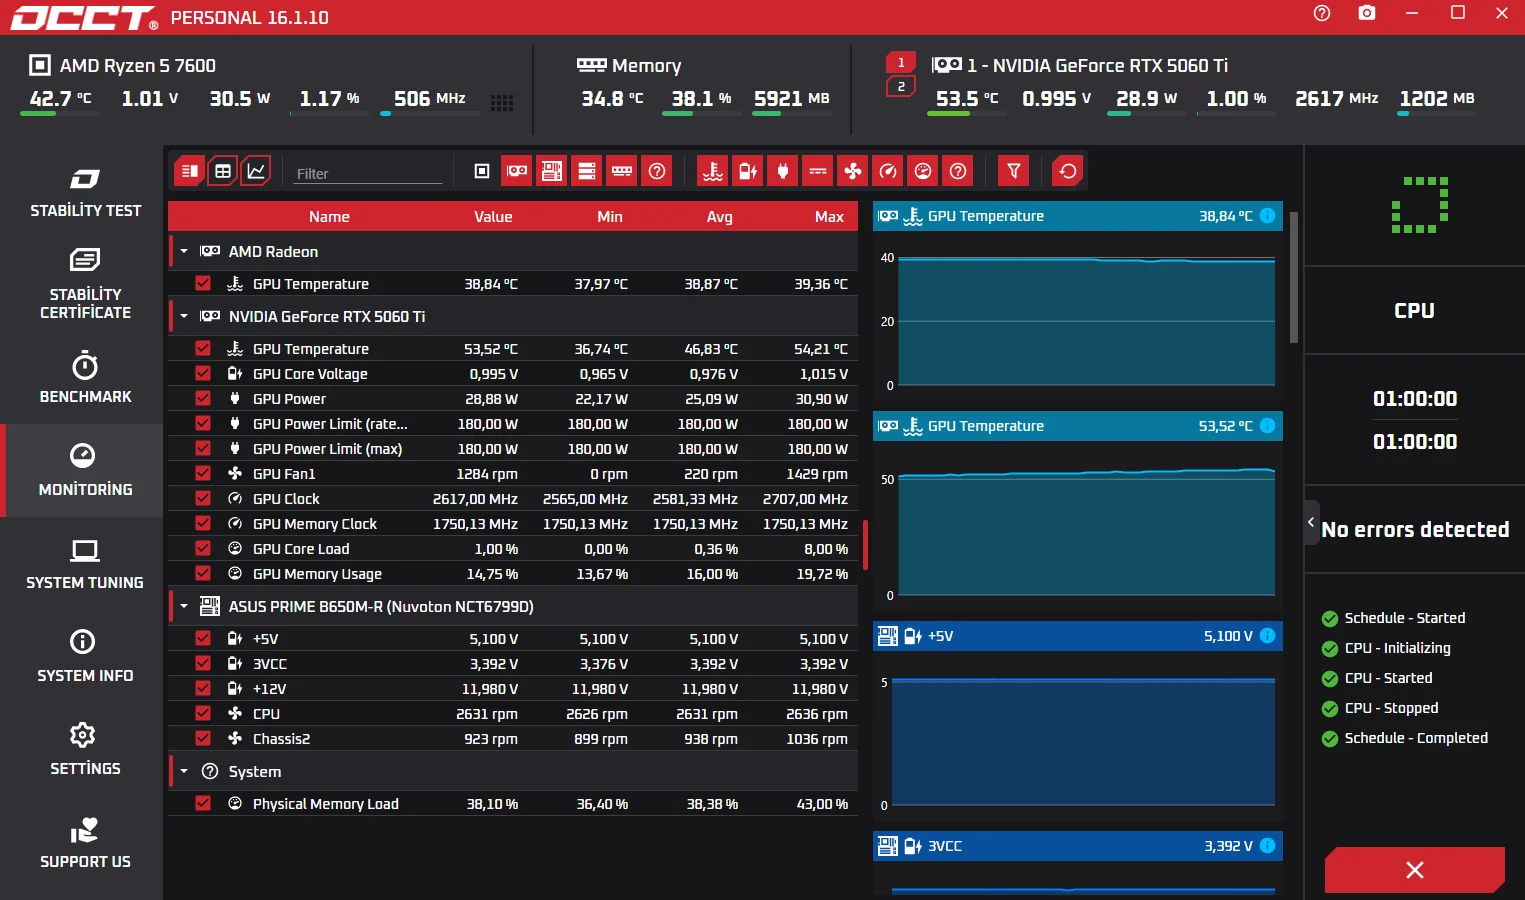
Task: Toggle the fan sensor filter icon
Action: click(853, 171)
